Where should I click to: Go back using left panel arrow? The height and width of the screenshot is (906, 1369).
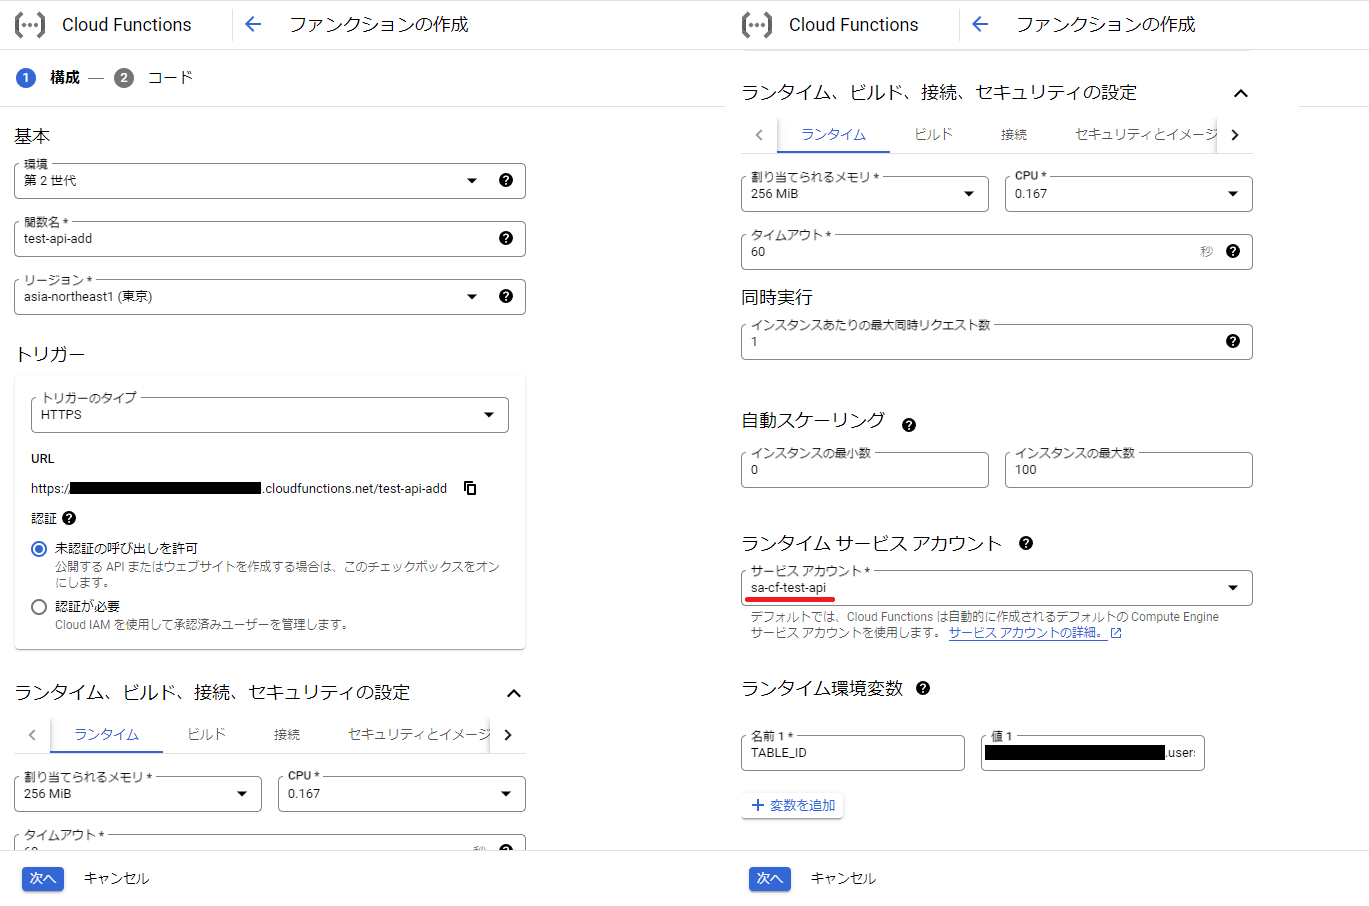click(253, 24)
